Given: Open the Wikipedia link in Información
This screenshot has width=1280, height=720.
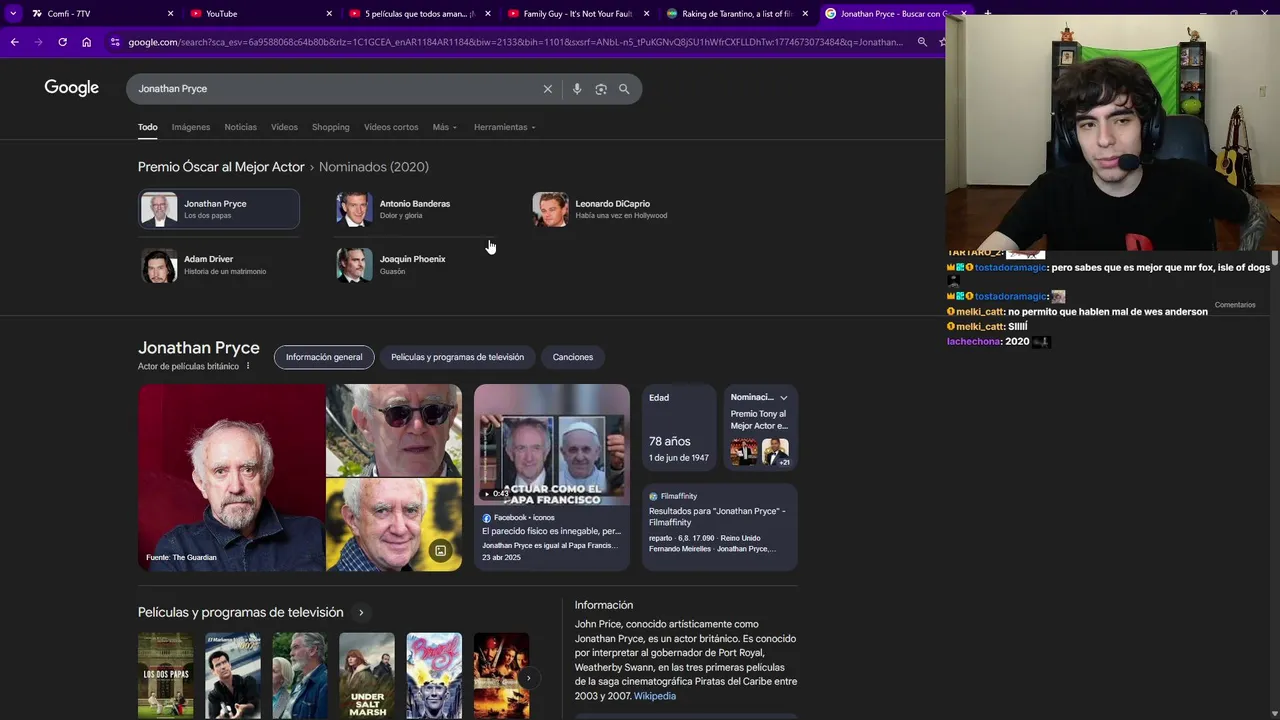Looking at the screenshot, I should pos(655,696).
